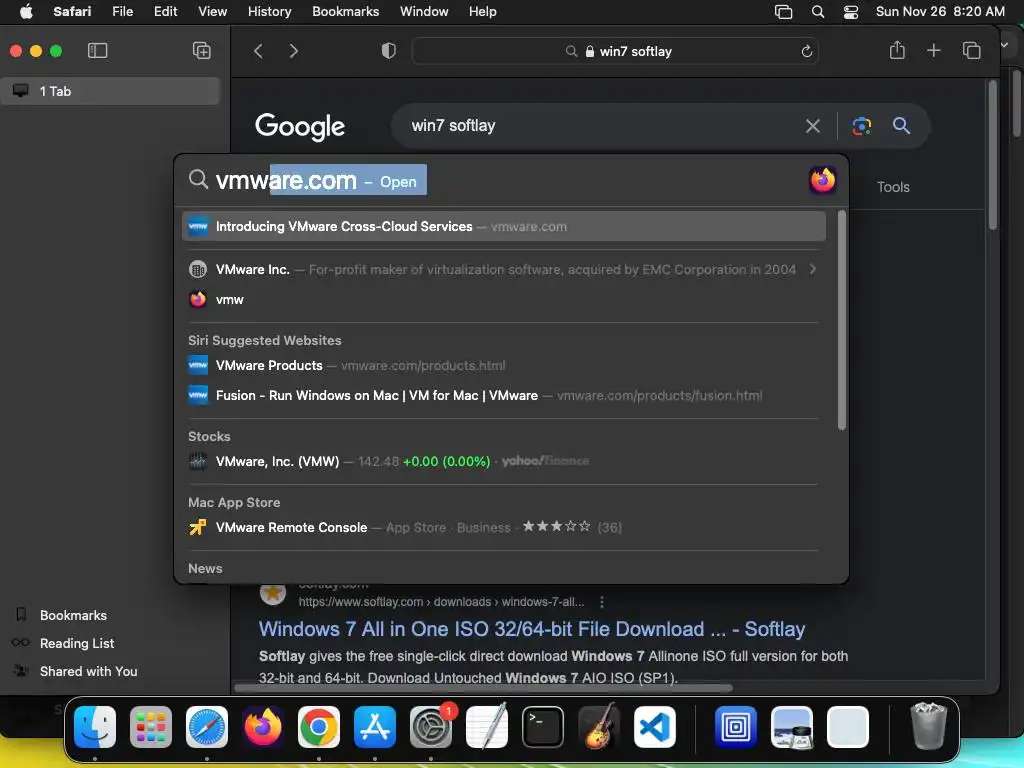This screenshot has height=768, width=1024.
Task: Open the Window menu
Action: click(x=424, y=12)
